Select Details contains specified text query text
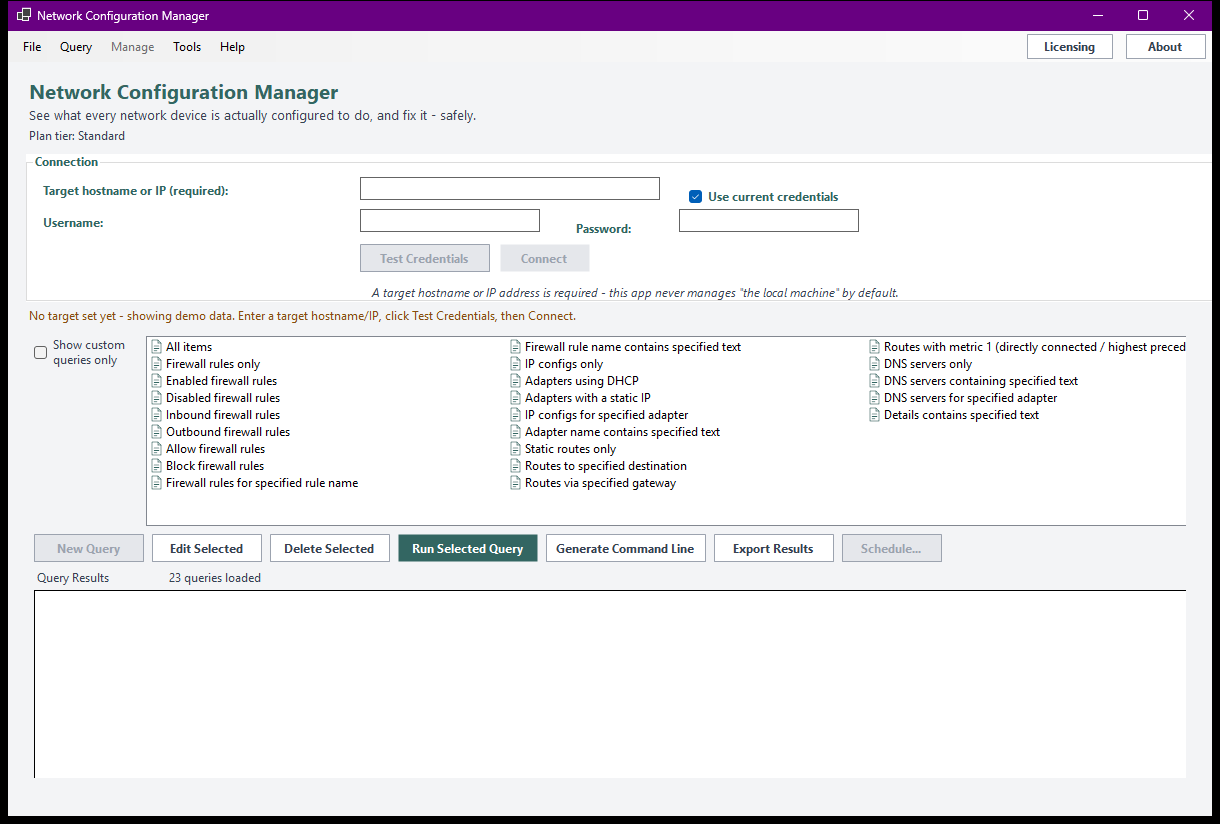1220x824 pixels. 962,415
